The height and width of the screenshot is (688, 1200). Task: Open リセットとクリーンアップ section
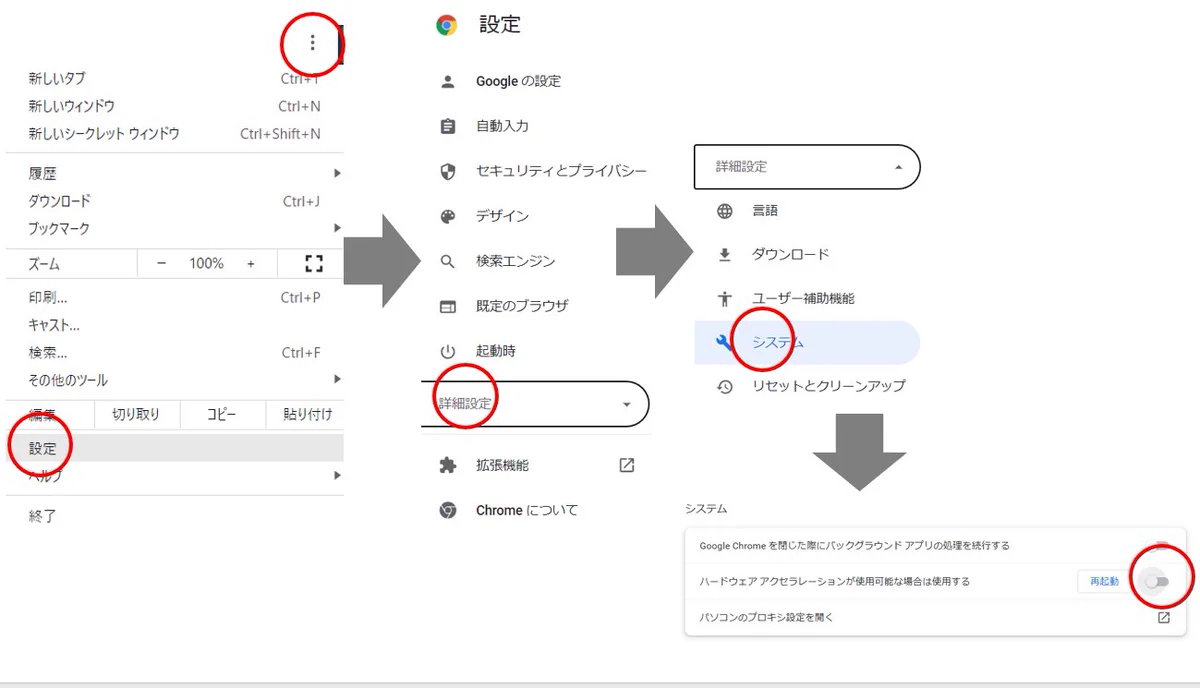coord(829,386)
